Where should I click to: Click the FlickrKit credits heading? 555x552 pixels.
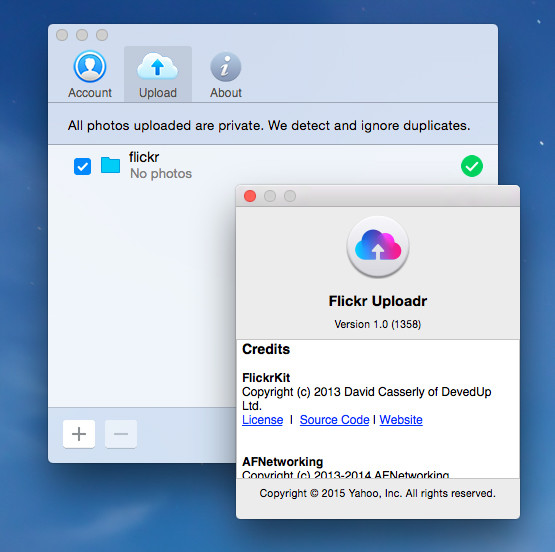266,378
